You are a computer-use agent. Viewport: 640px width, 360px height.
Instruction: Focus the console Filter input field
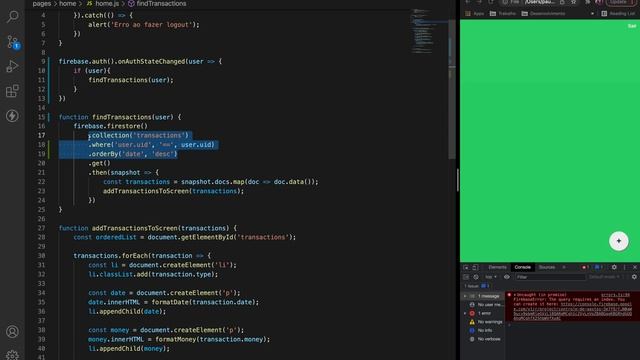tap(550, 277)
